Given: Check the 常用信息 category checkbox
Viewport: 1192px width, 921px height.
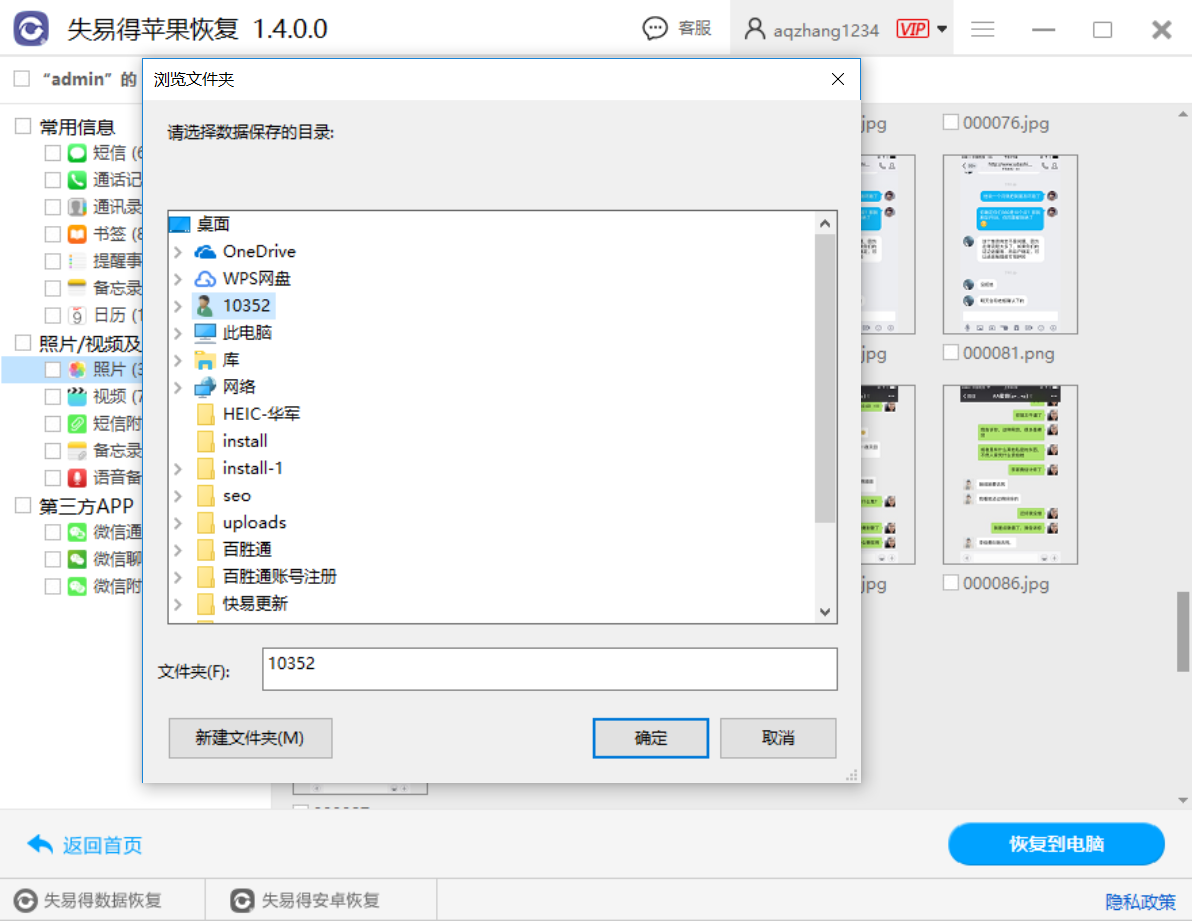Looking at the screenshot, I should [x=21, y=124].
